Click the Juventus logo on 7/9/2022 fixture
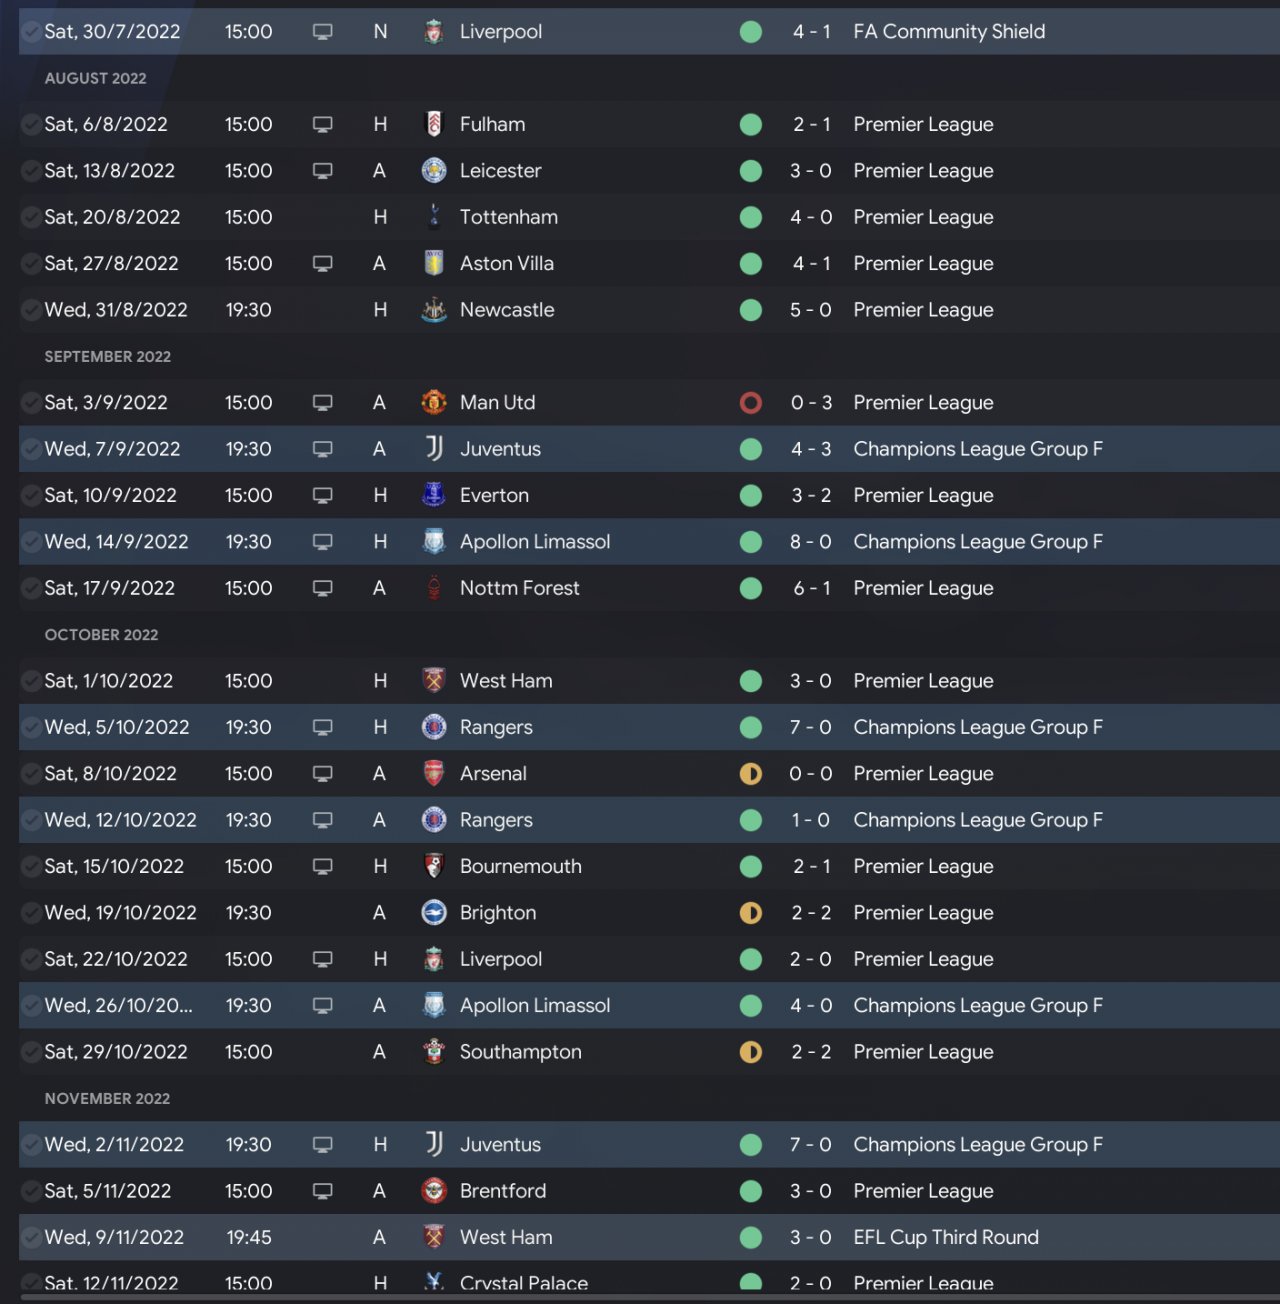The image size is (1280, 1304). click(x=434, y=449)
